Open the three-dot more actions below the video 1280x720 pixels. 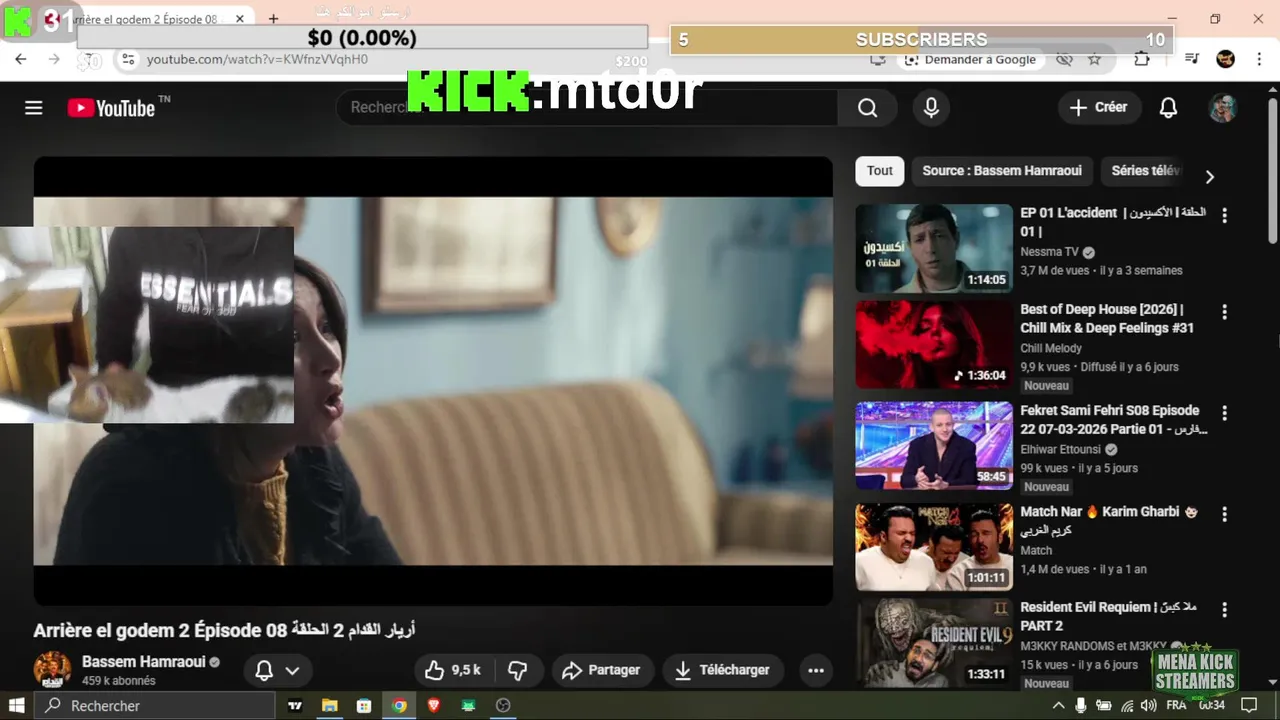[x=816, y=670]
